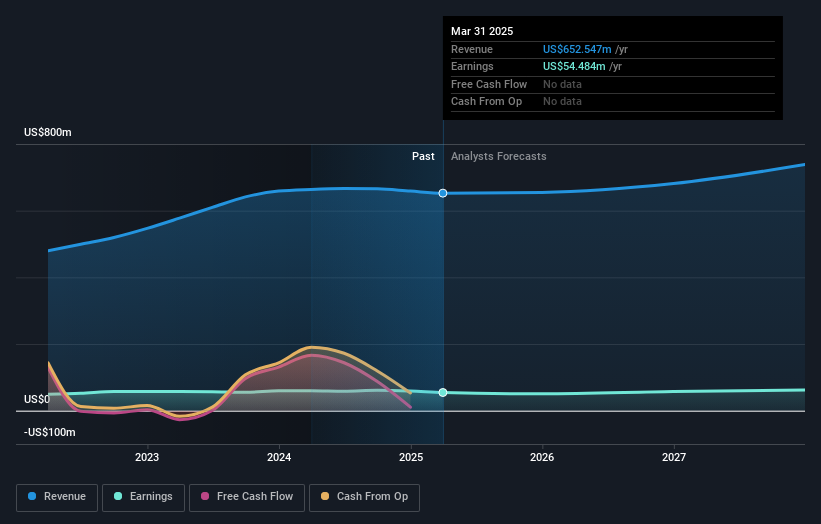The height and width of the screenshot is (524, 821).
Task: Click the orange Cash From Op legend dot
Action: pos(325,496)
